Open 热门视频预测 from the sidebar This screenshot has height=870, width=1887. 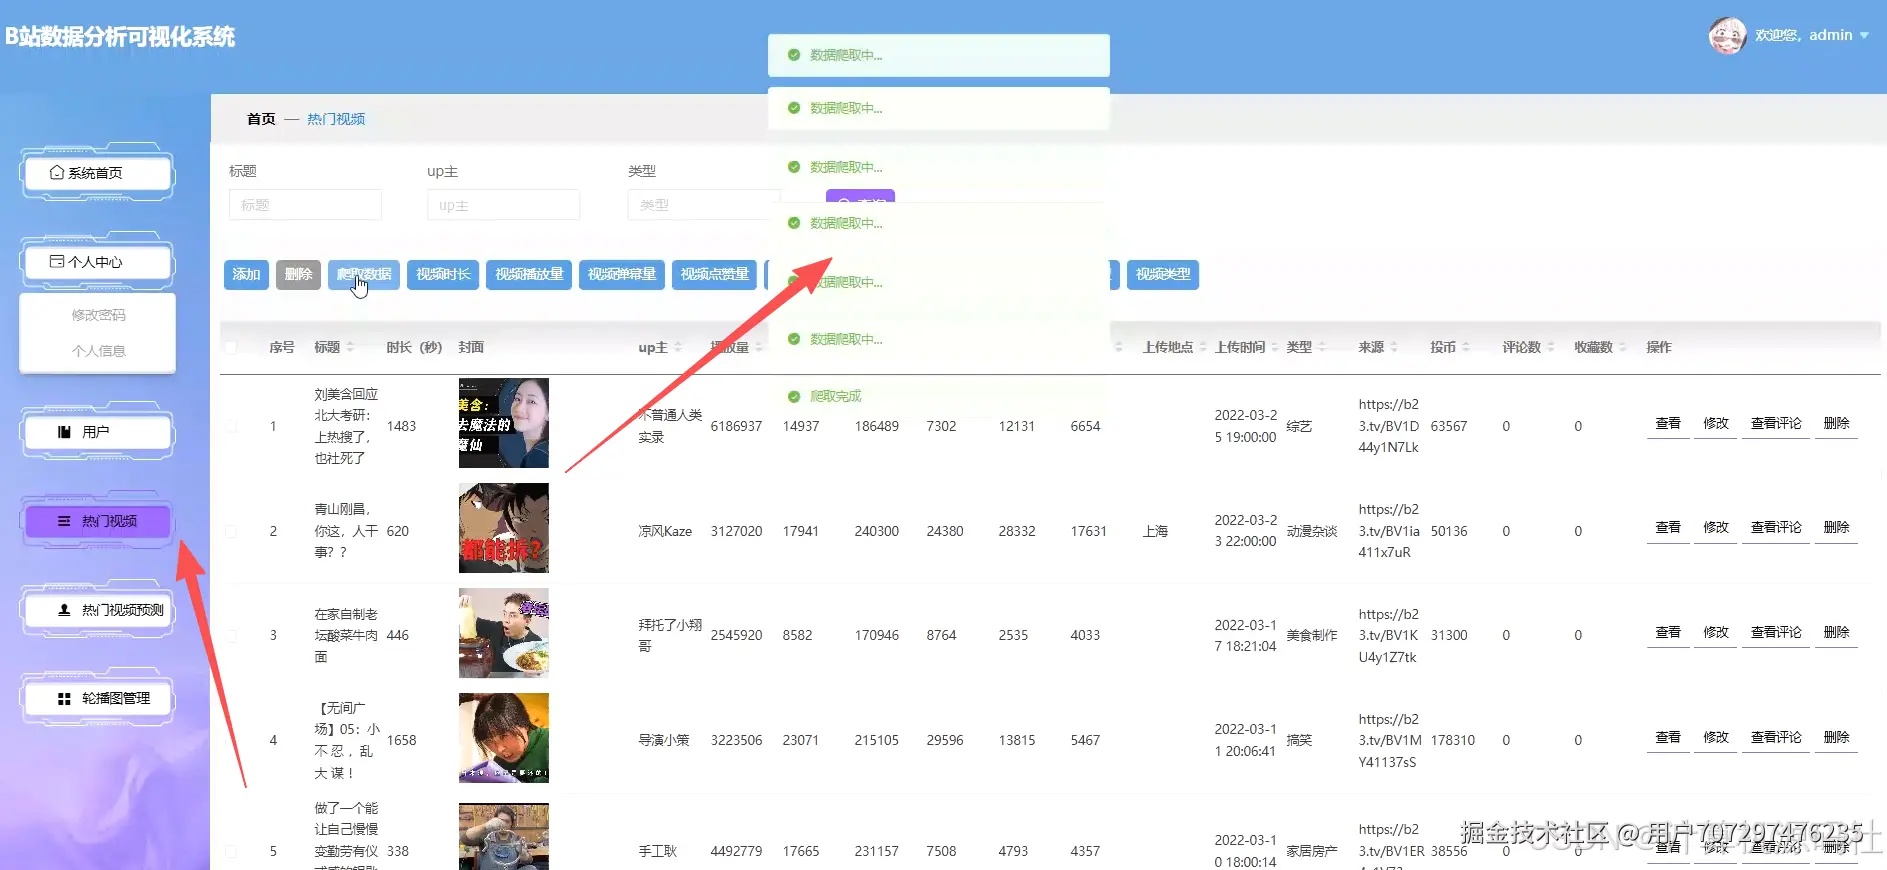(98, 610)
